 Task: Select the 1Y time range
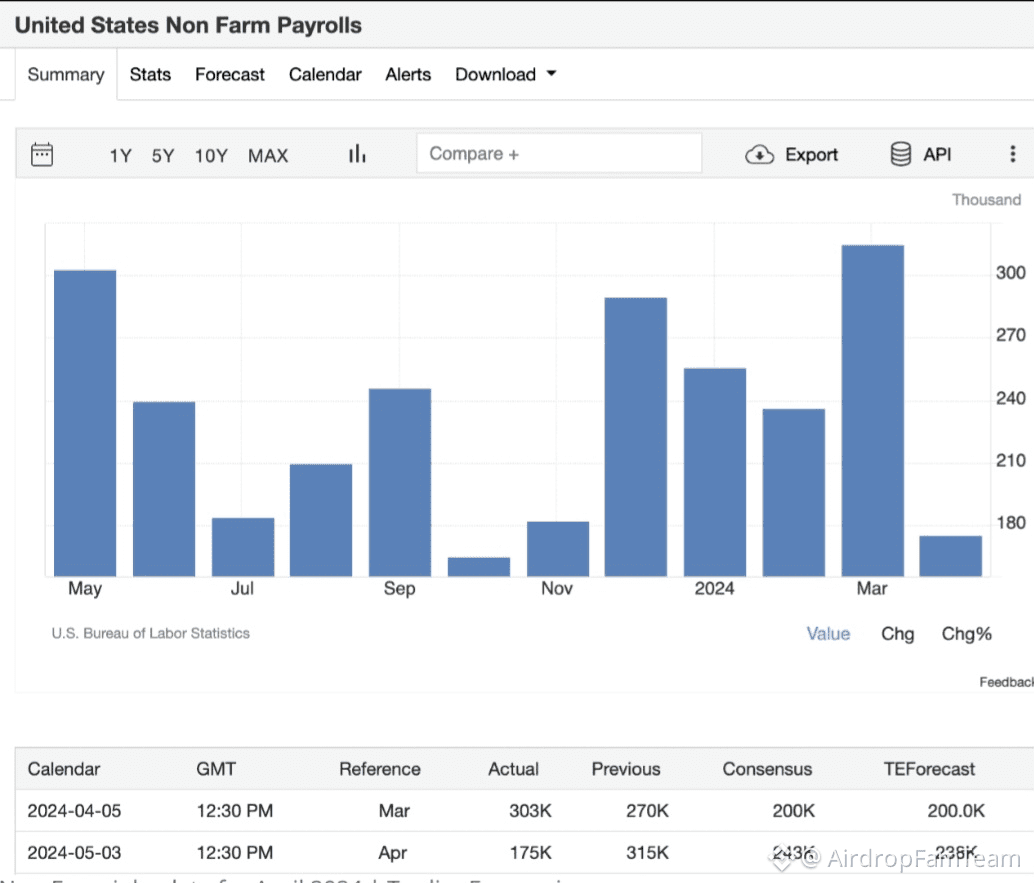point(120,155)
